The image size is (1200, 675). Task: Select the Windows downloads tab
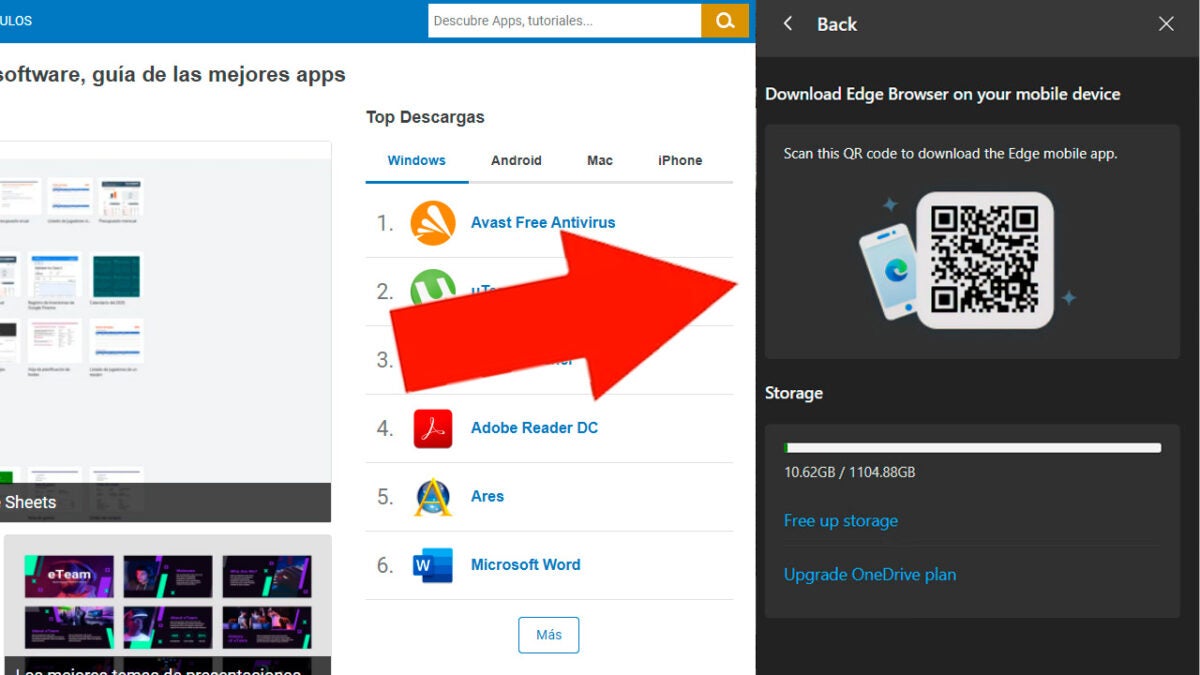click(x=417, y=160)
